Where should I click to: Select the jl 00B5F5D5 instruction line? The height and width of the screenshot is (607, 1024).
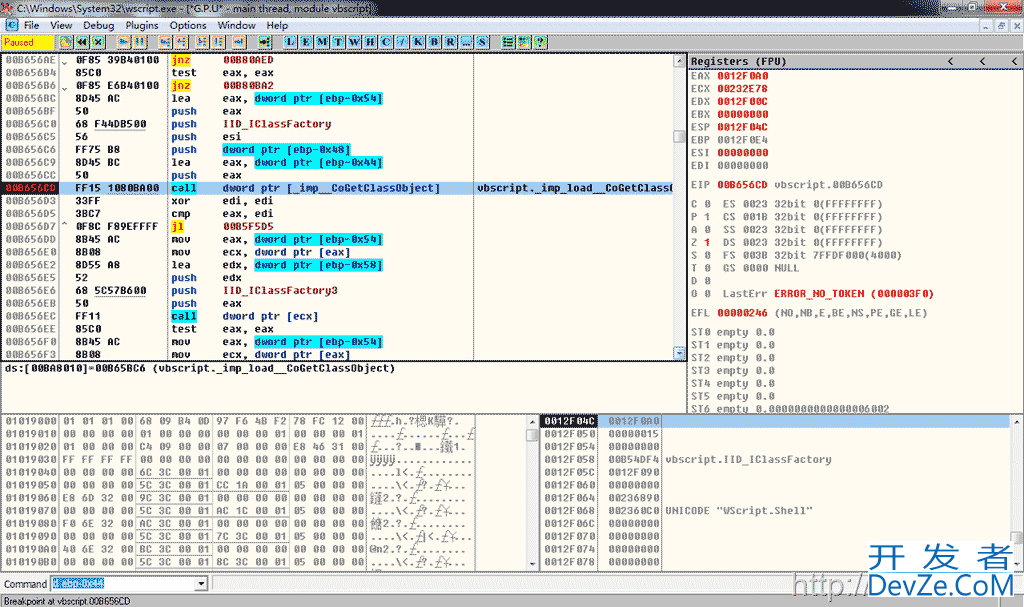point(338,227)
